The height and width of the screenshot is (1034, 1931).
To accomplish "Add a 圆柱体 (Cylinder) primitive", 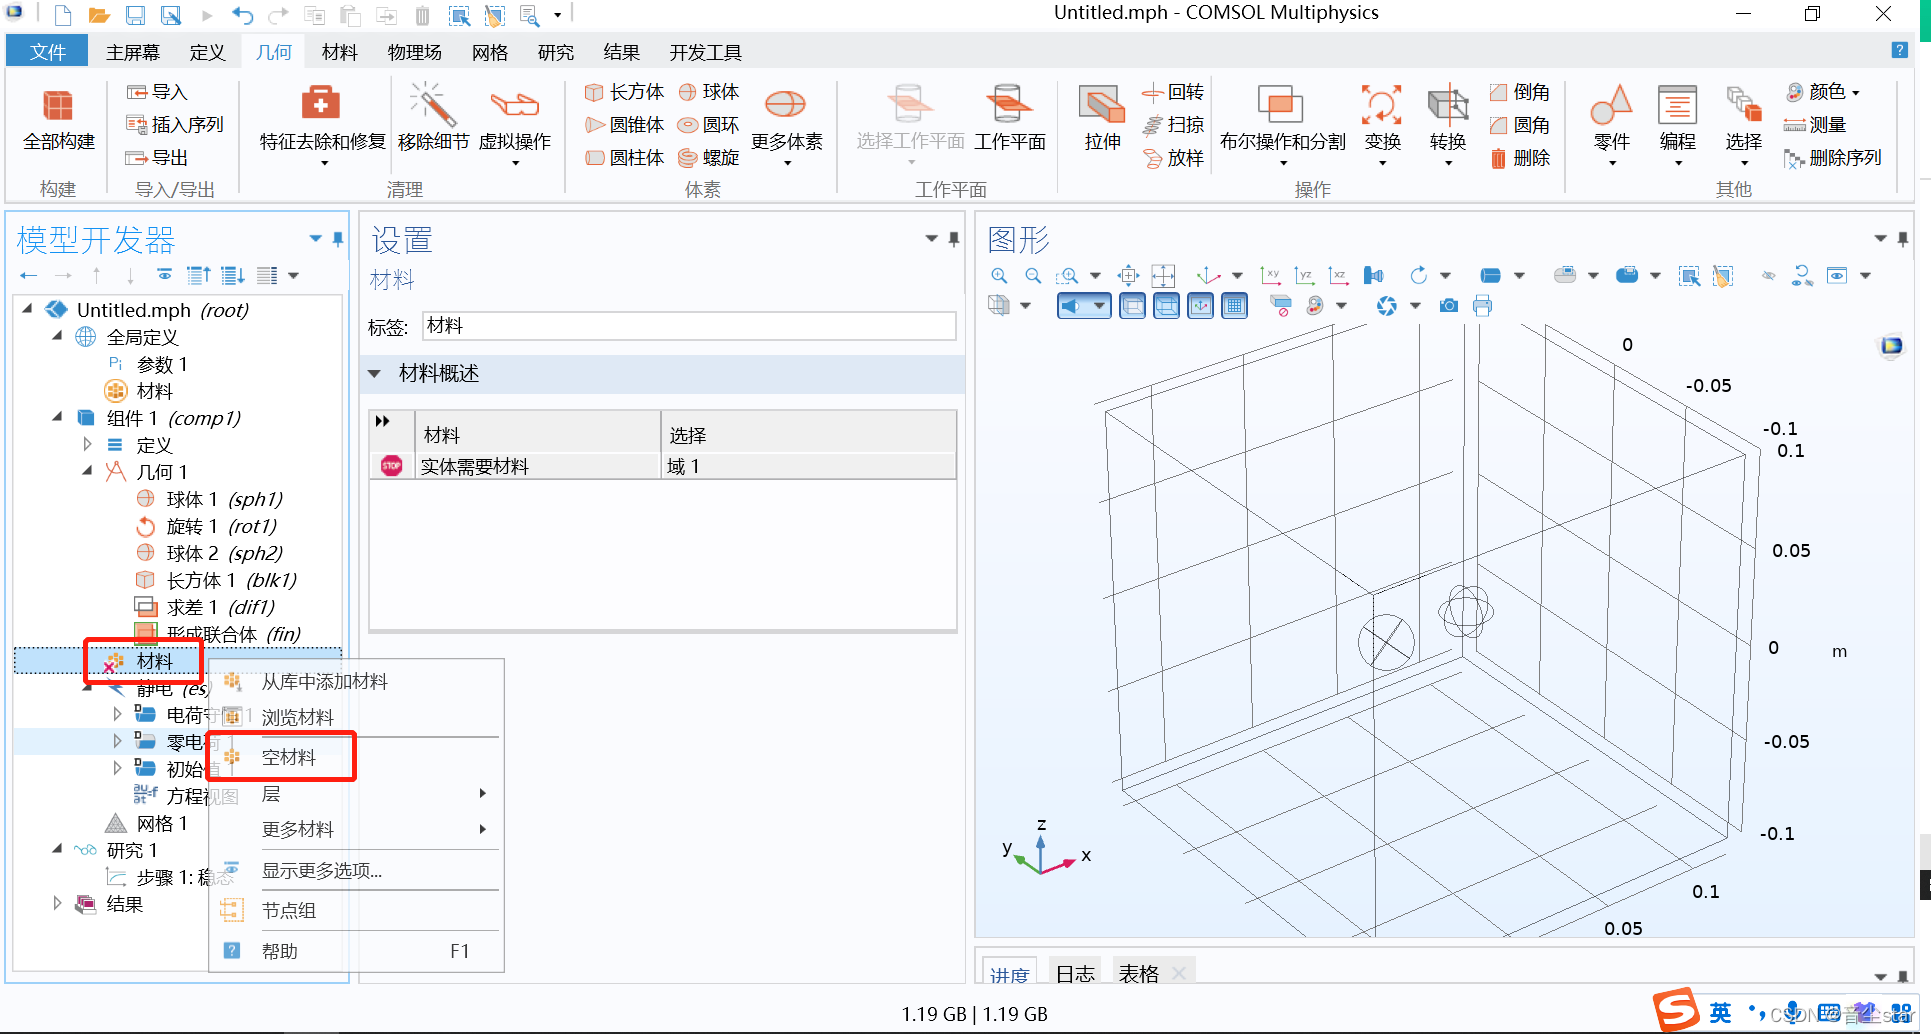I will [624, 158].
